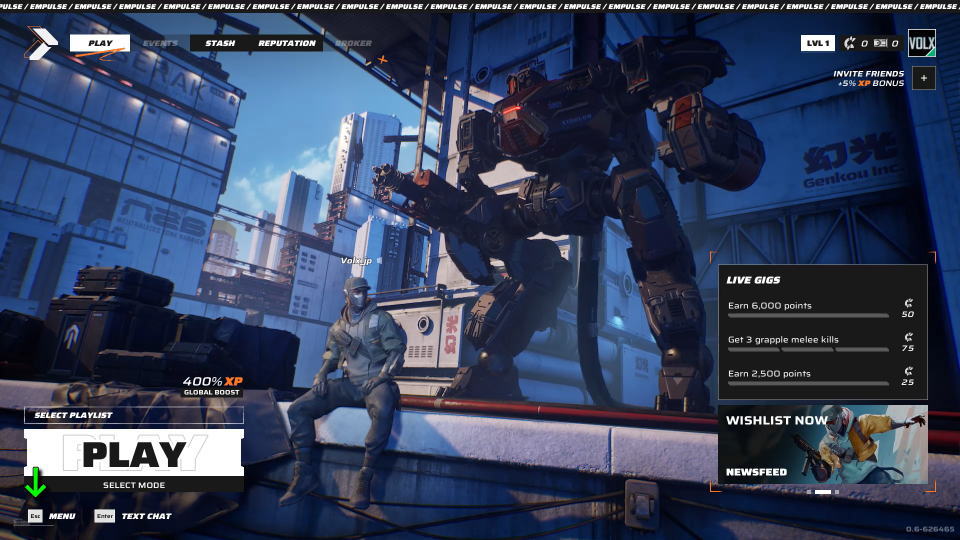960x540 pixels.
Task: Select the Get 3 grapple melee kills gig
Action: 821,343
